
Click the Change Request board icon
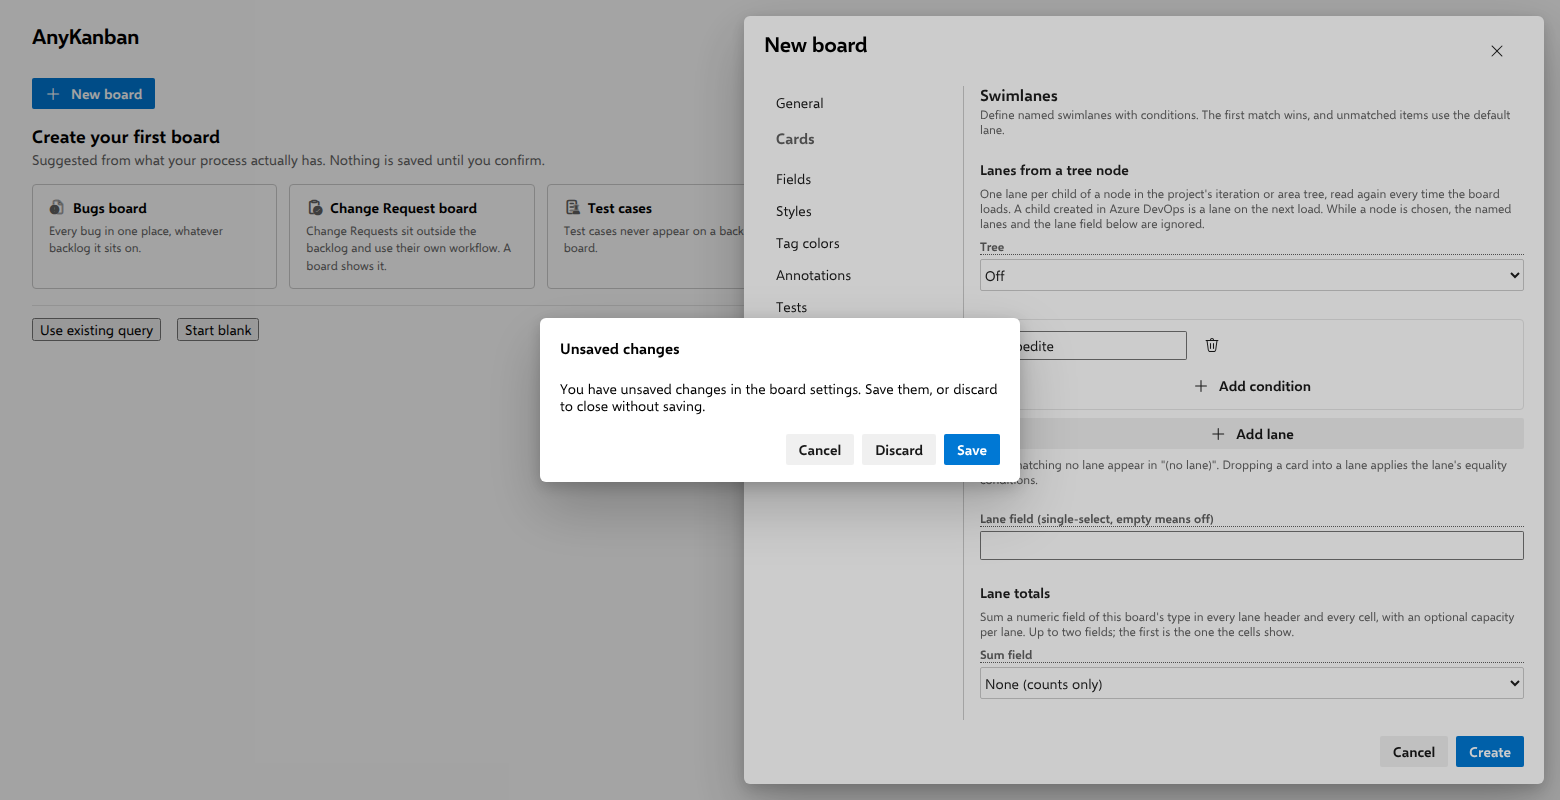point(315,207)
